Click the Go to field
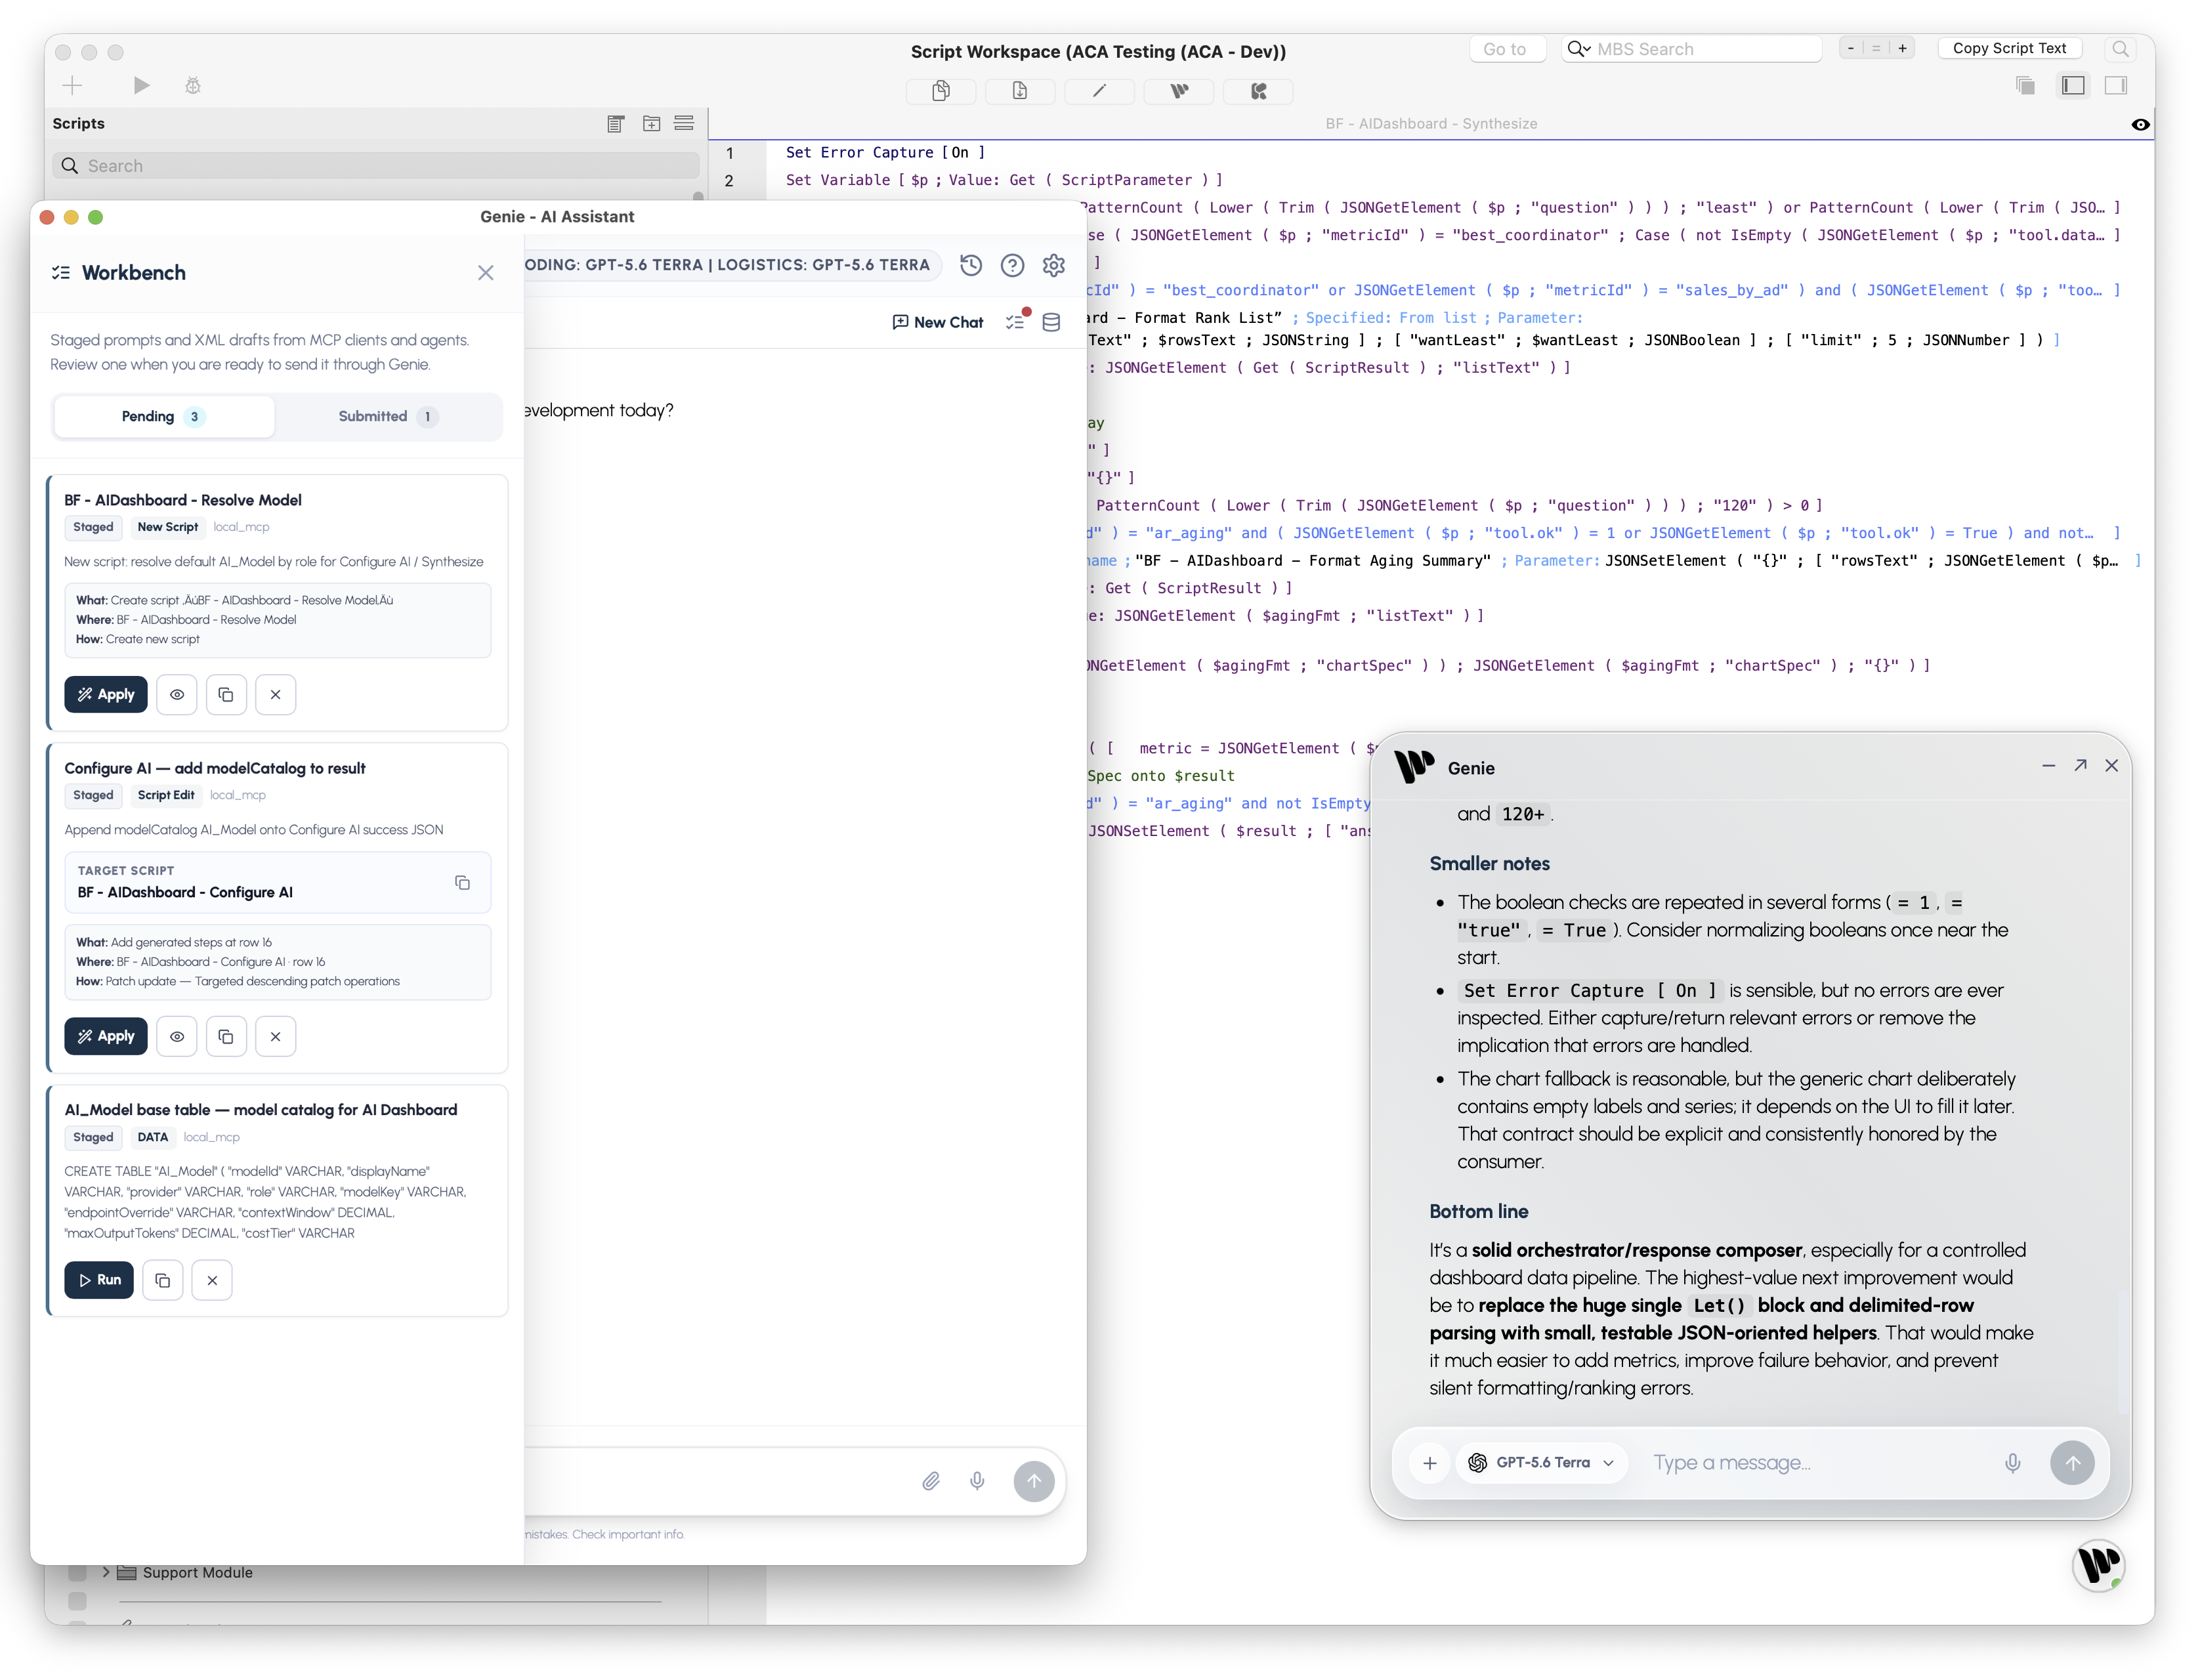 (1507, 49)
